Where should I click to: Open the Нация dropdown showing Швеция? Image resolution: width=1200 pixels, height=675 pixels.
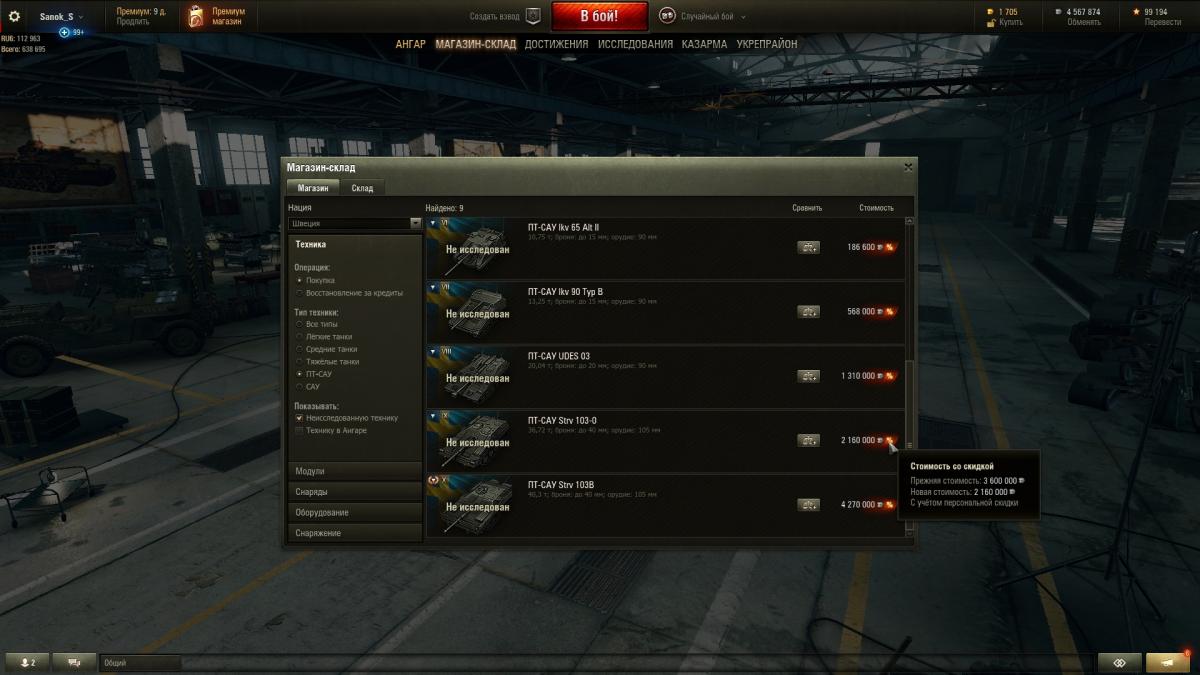[355, 223]
